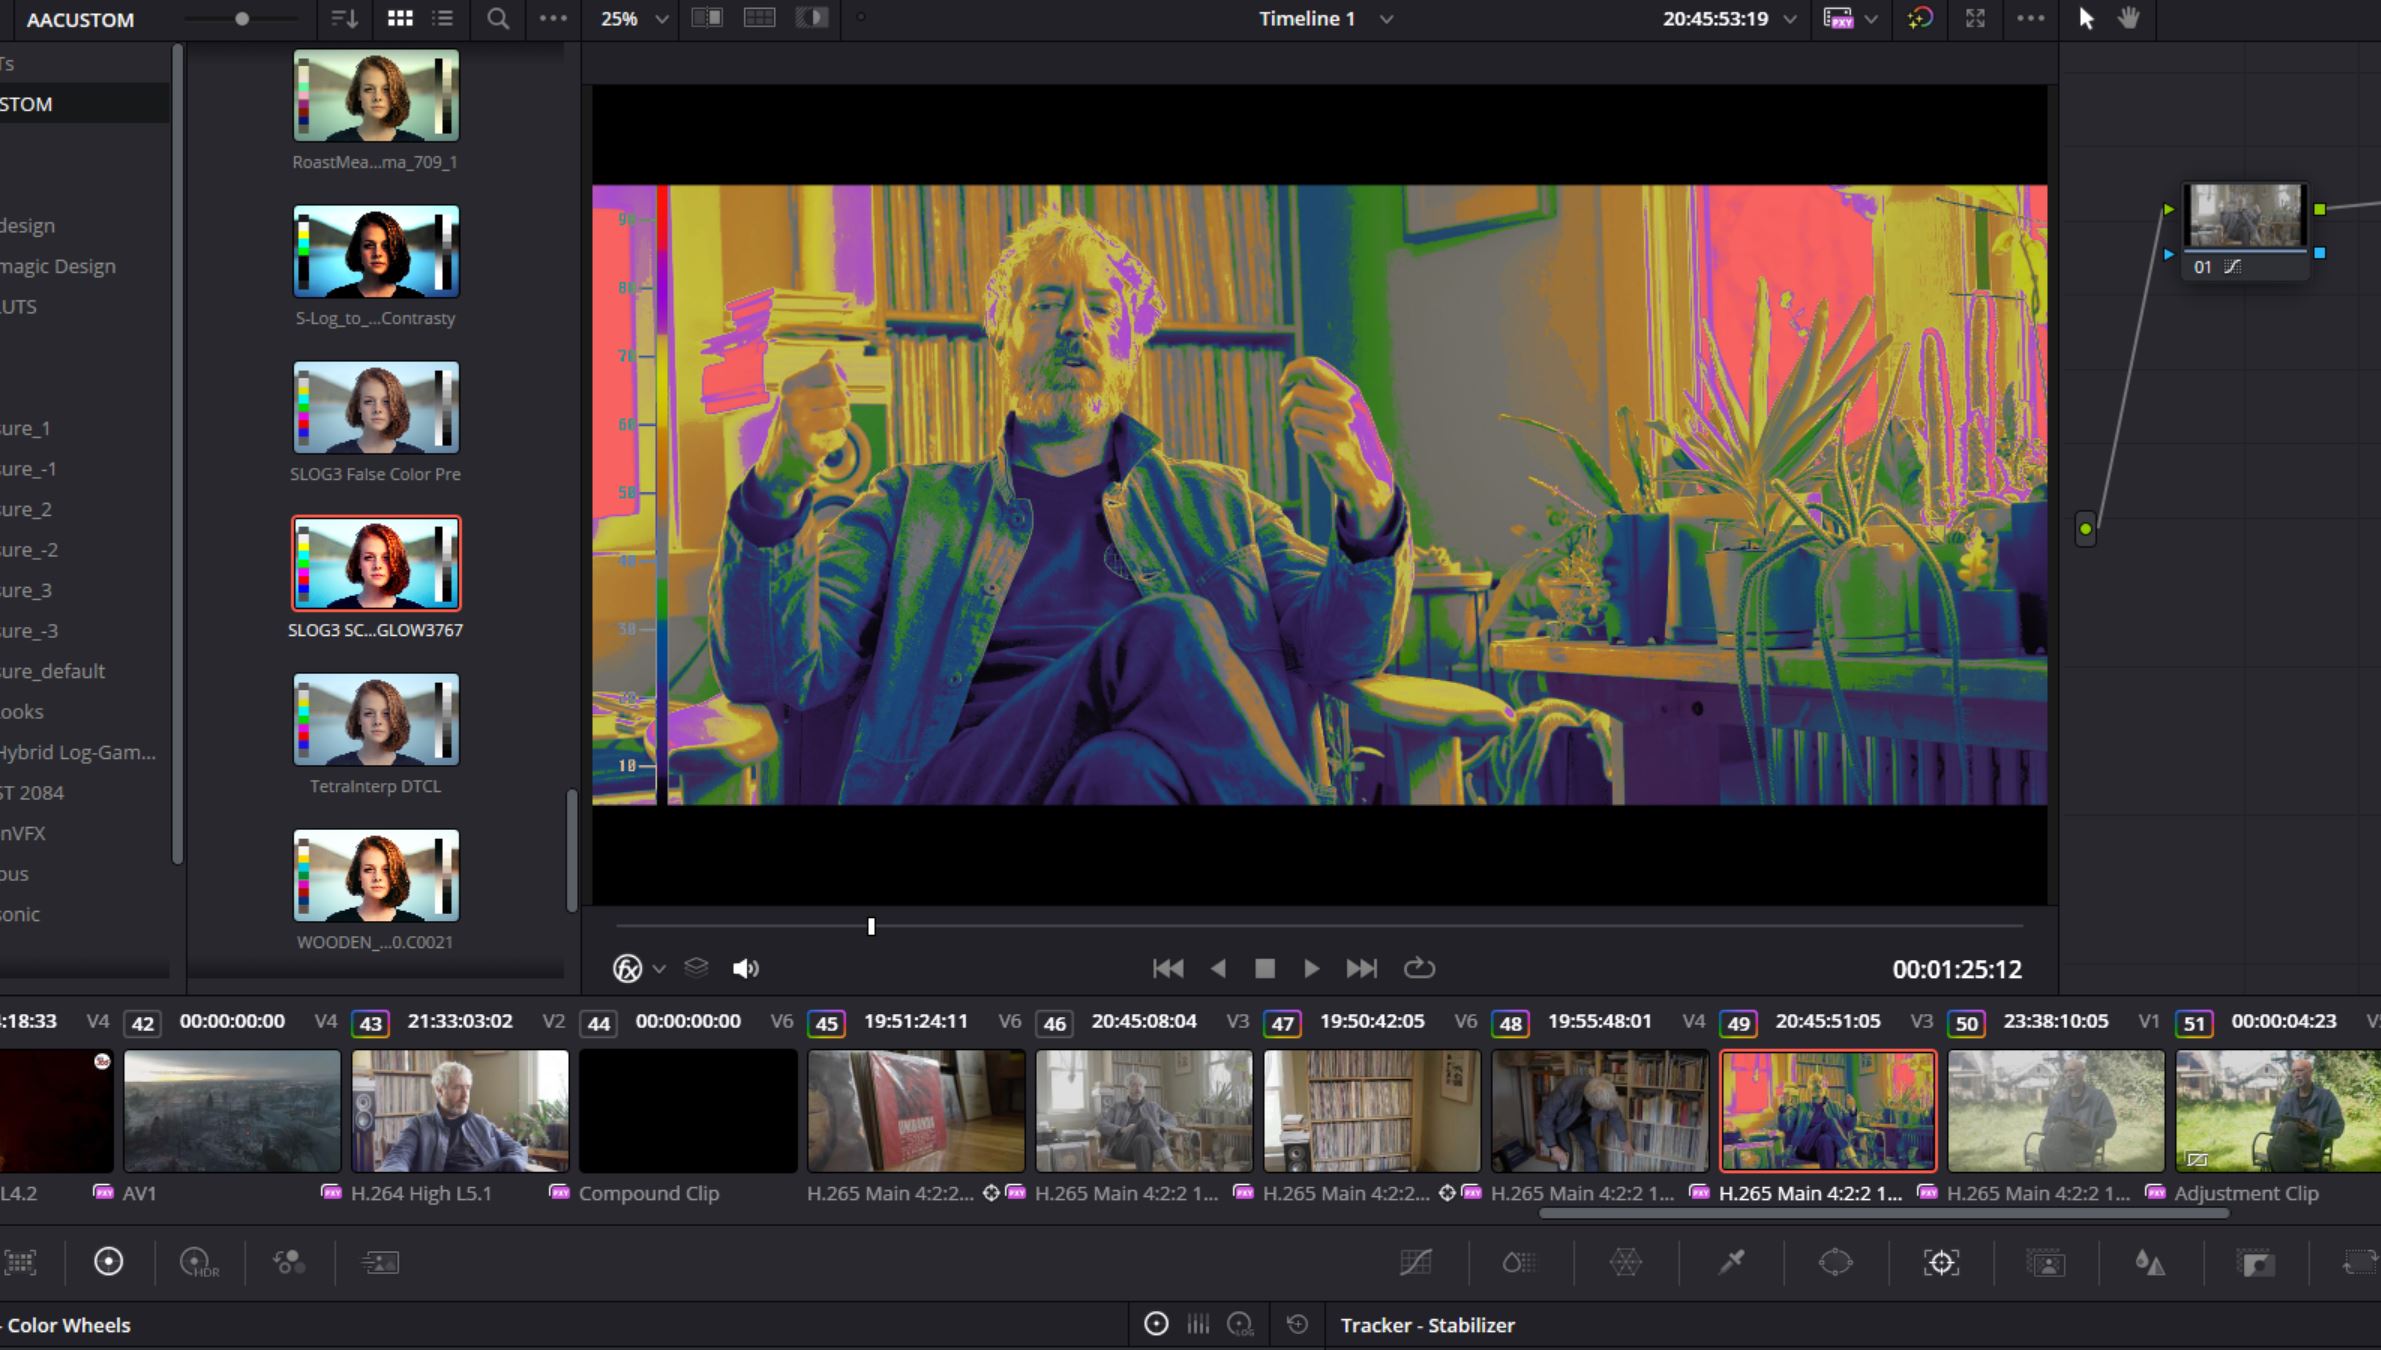Select clip 46 thumbnail in timeline

1144,1110
